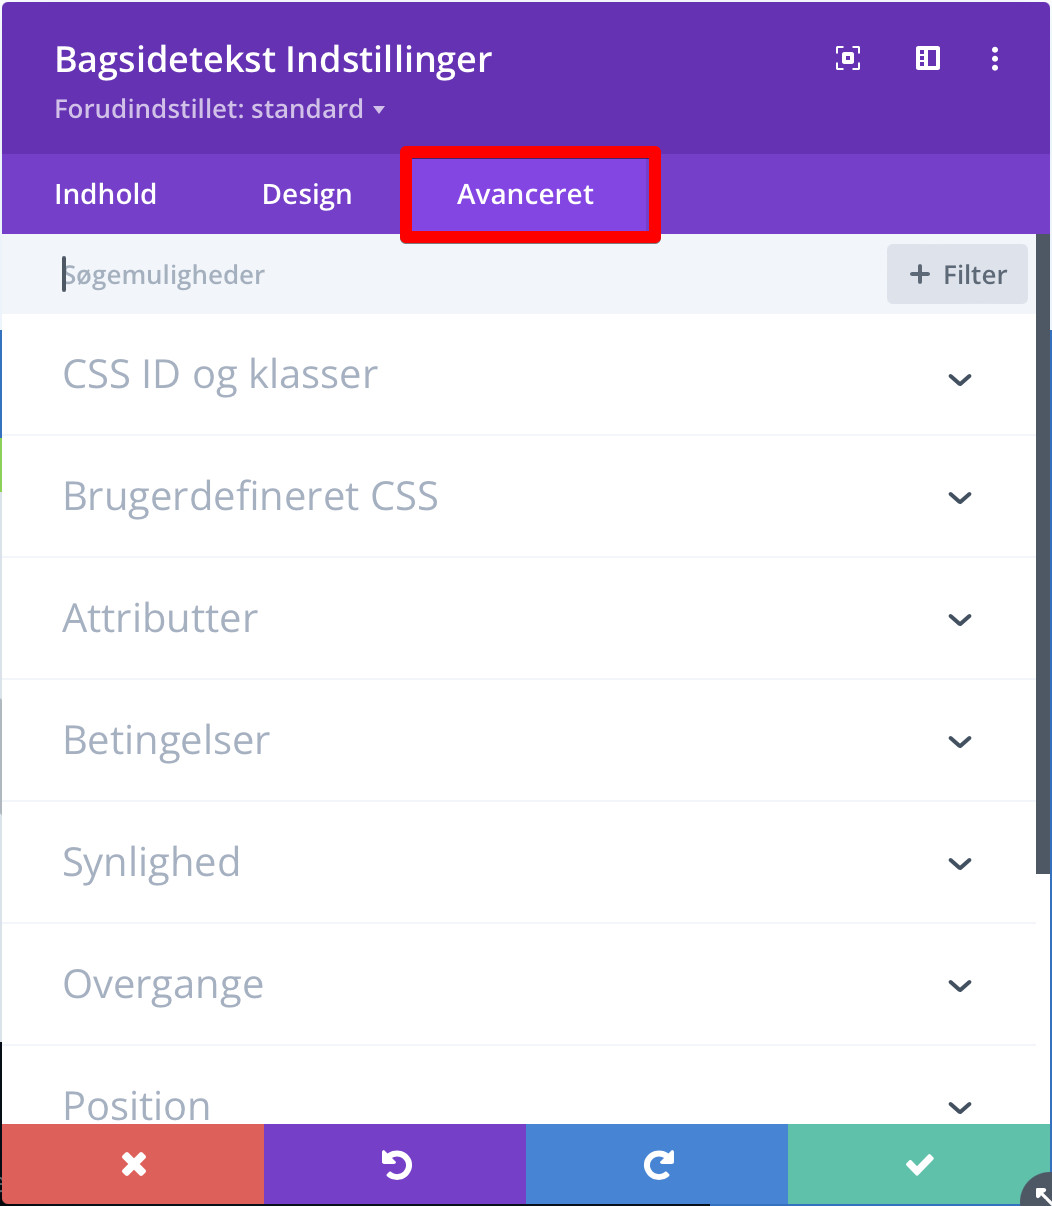Expand the Attributter section

(x=518, y=619)
